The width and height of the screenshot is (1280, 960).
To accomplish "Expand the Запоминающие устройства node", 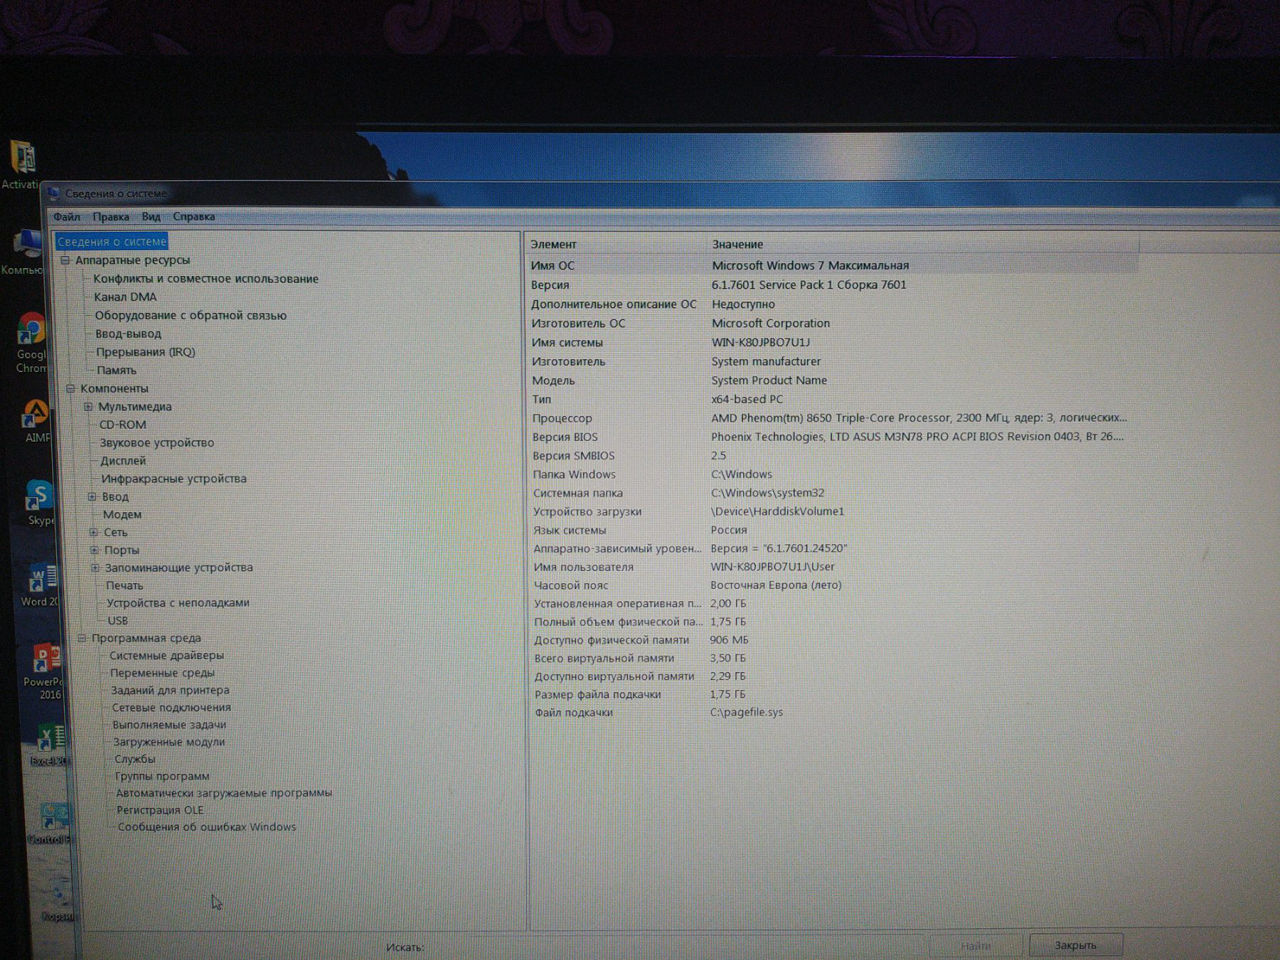I will click(x=95, y=568).
